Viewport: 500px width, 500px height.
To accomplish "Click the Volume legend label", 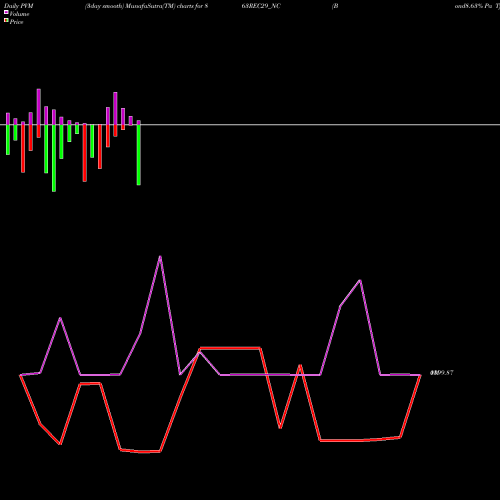I will 19,14.
